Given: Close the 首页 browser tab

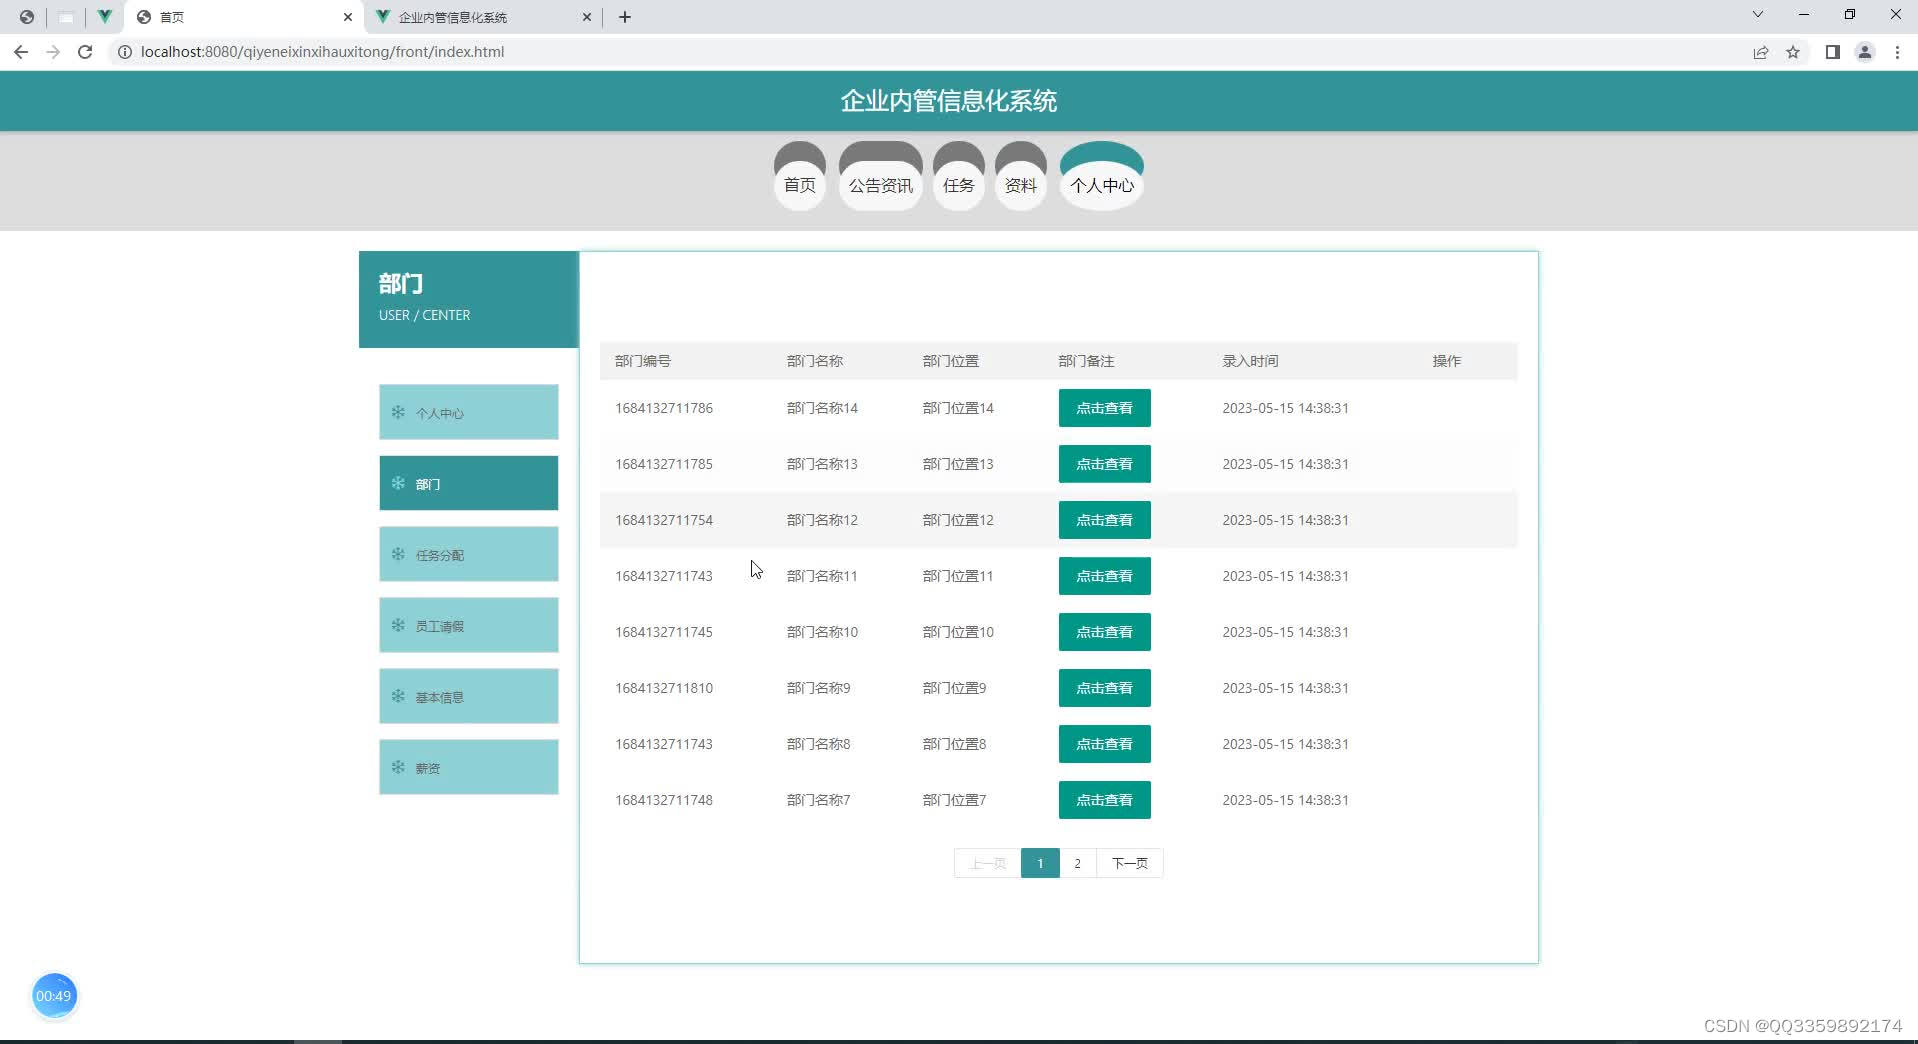Looking at the screenshot, I should (348, 17).
